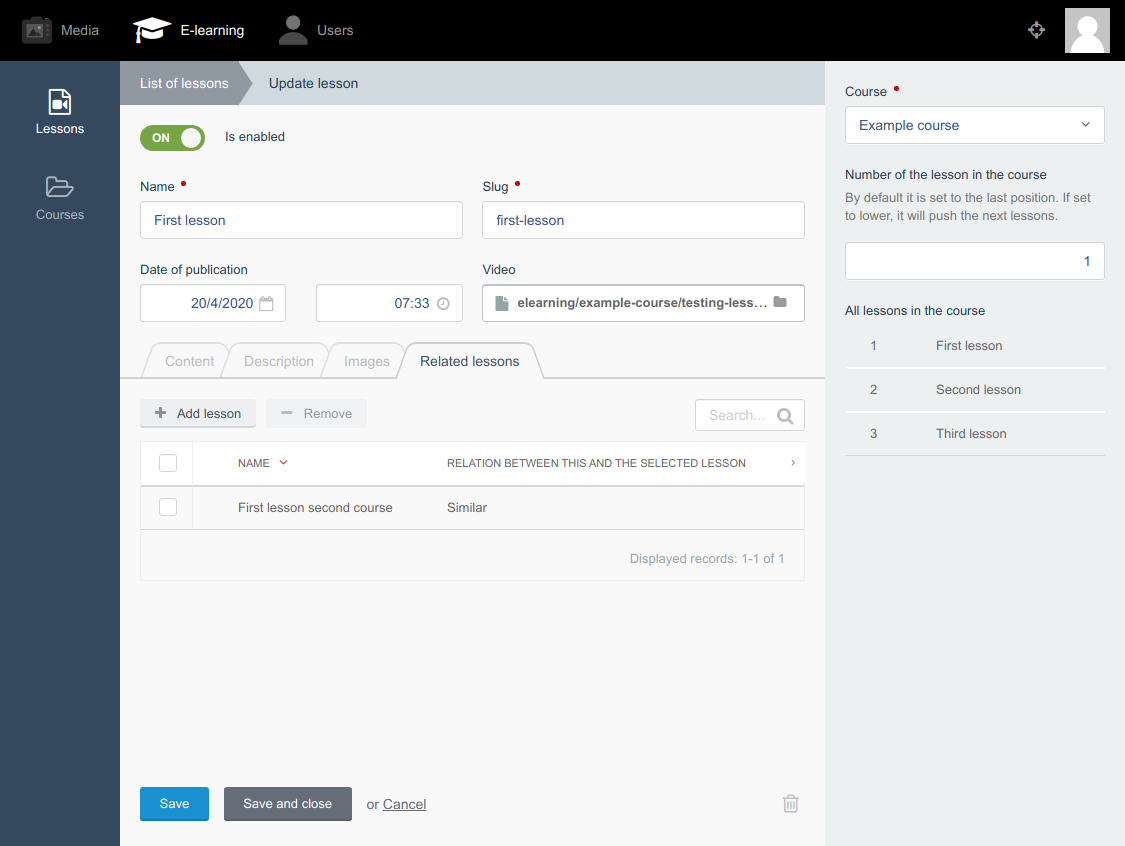This screenshot has width=1125, height=846.
Task: Sort by the NAME column arrow
Action: (x=283, y=463)
